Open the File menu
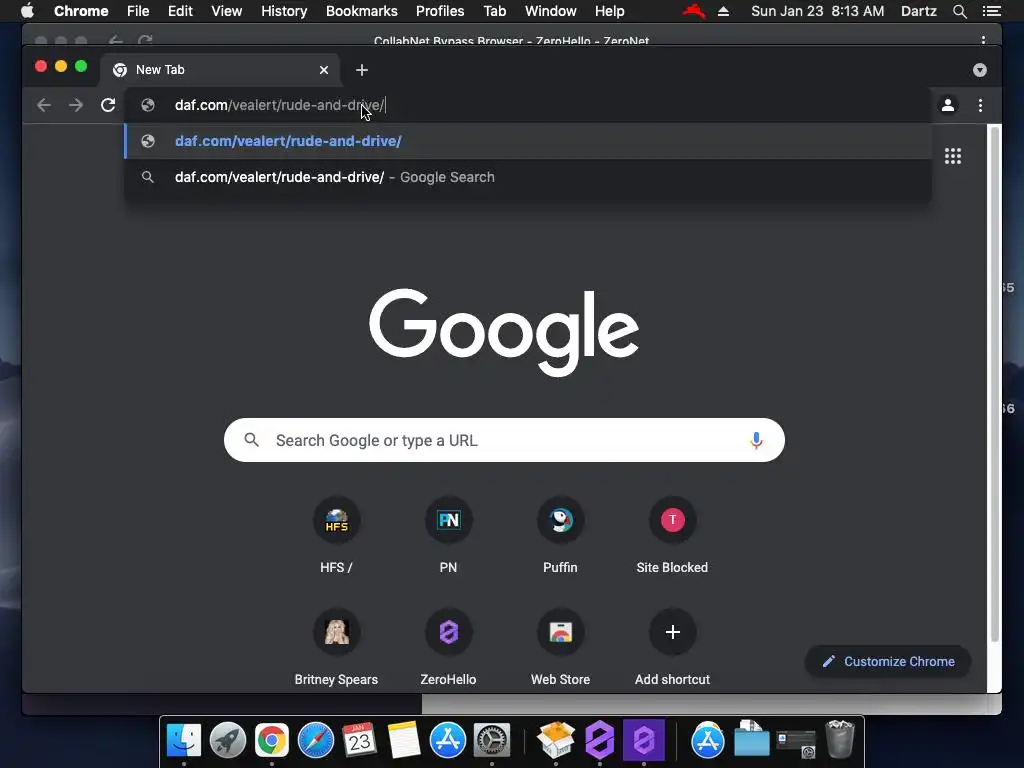The height and width of the screenshot is (768, 1024). pos(138,11)
